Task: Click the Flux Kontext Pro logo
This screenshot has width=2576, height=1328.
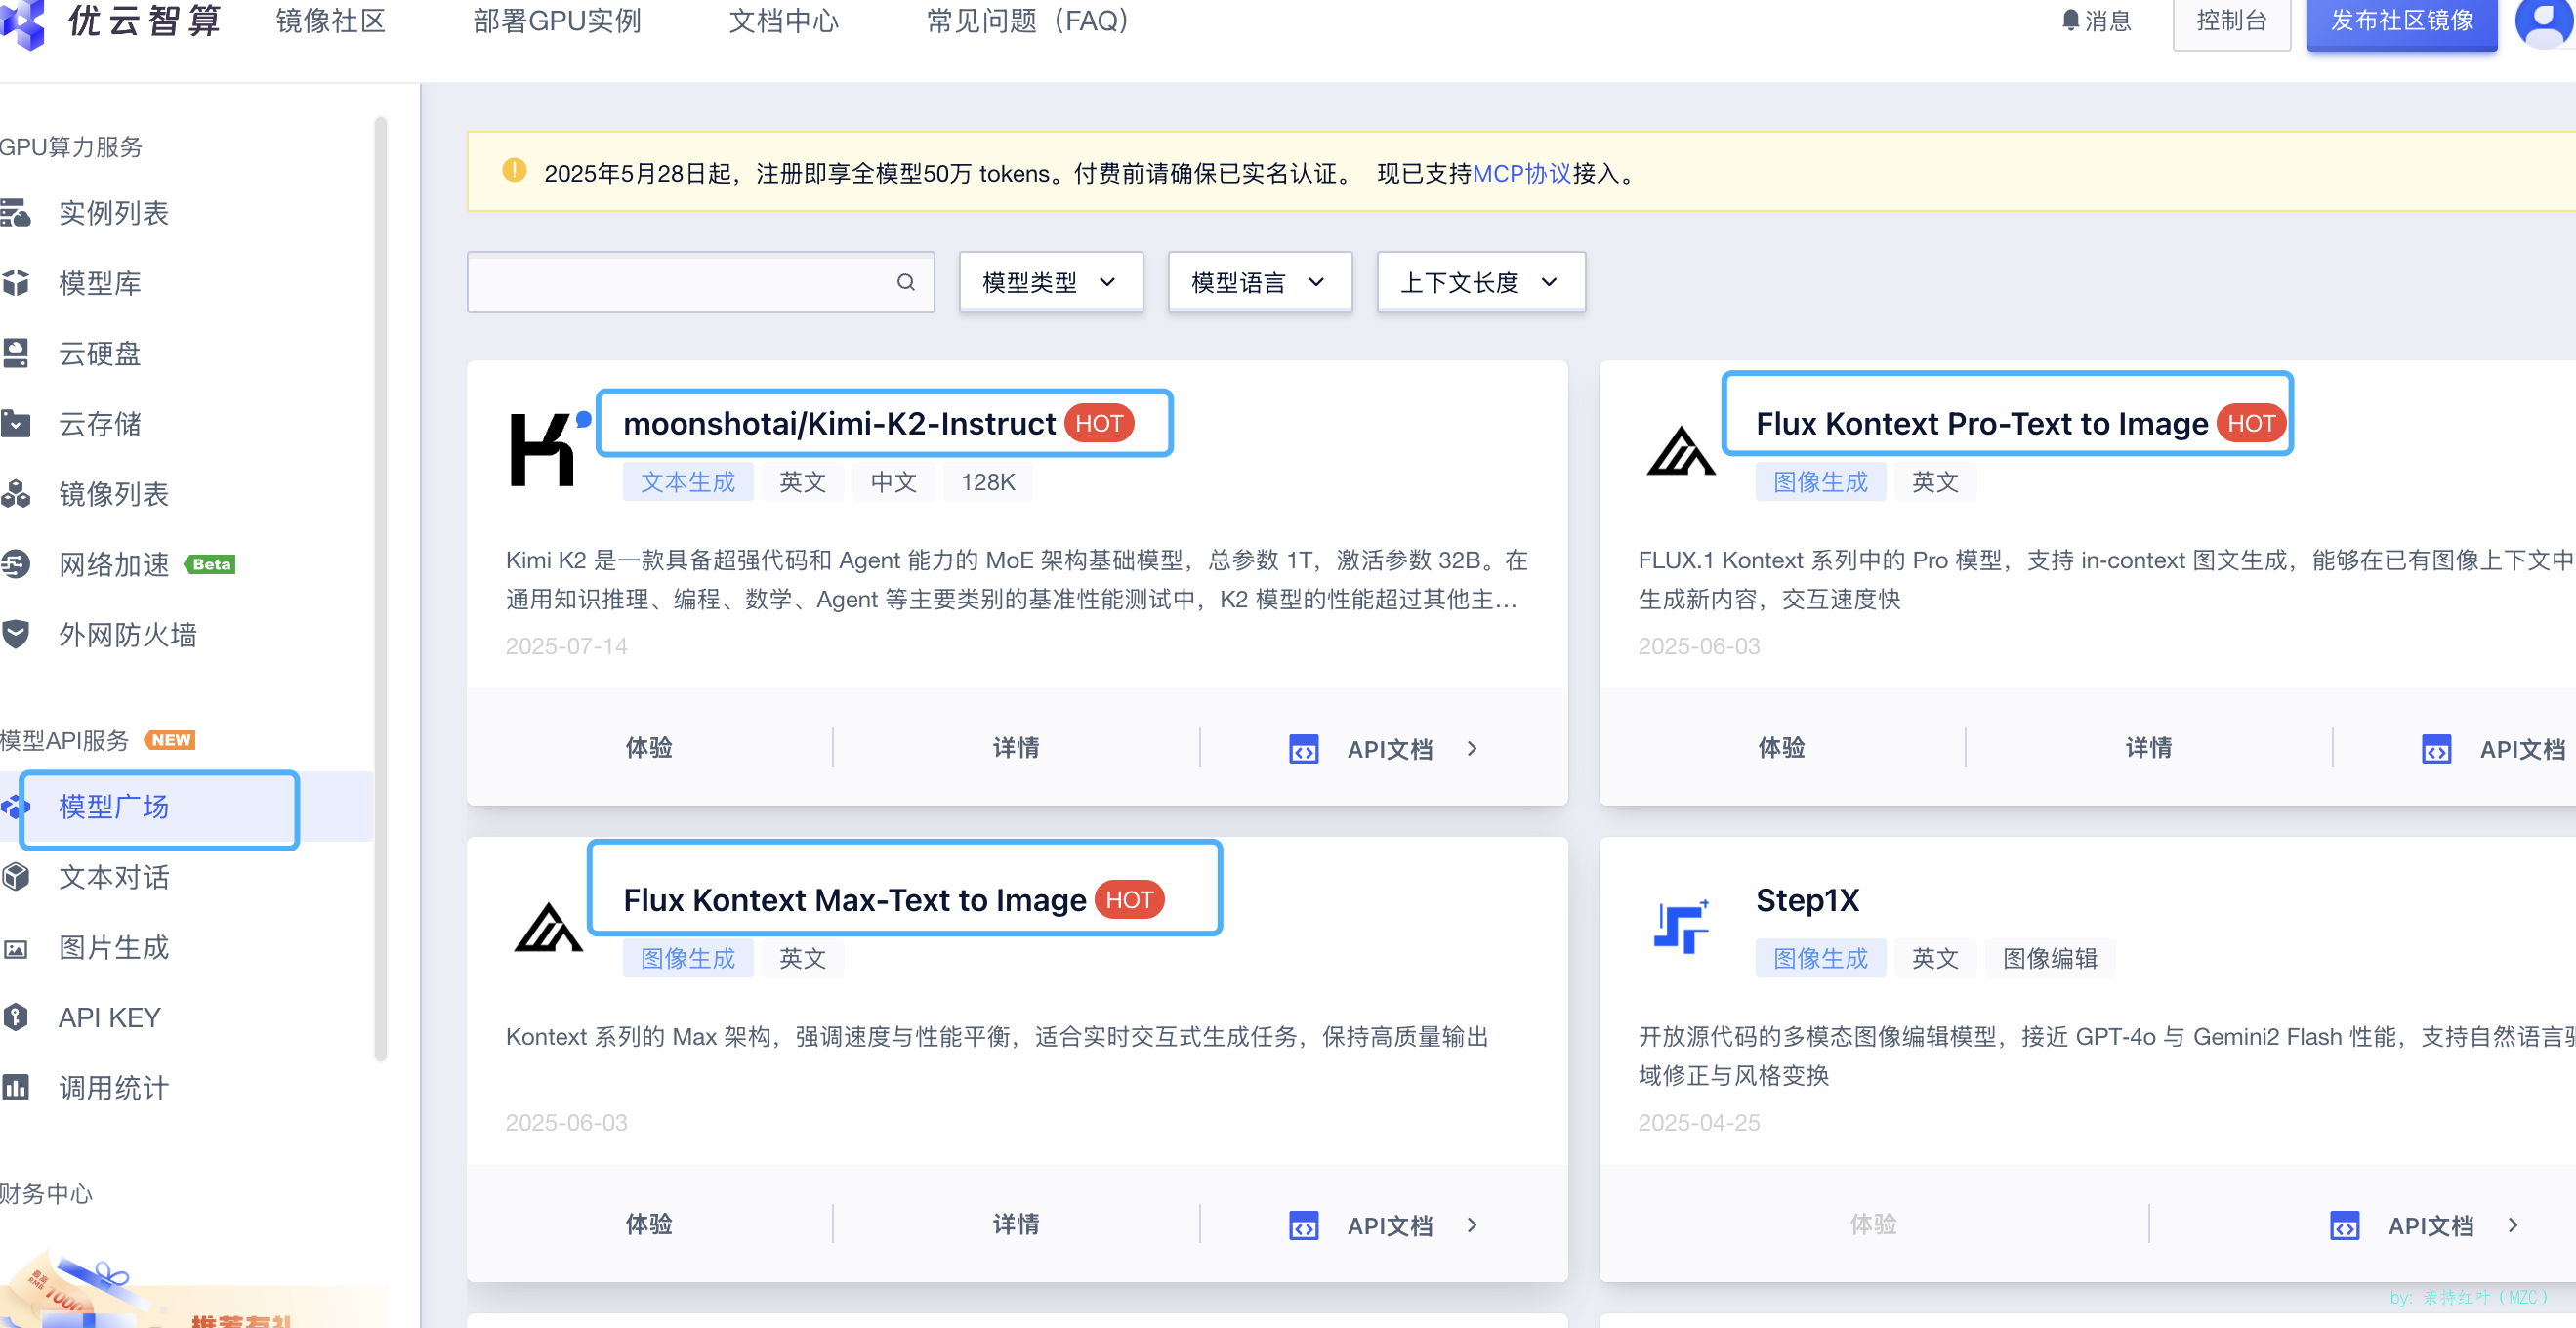Action: [x=1681, y=452]
